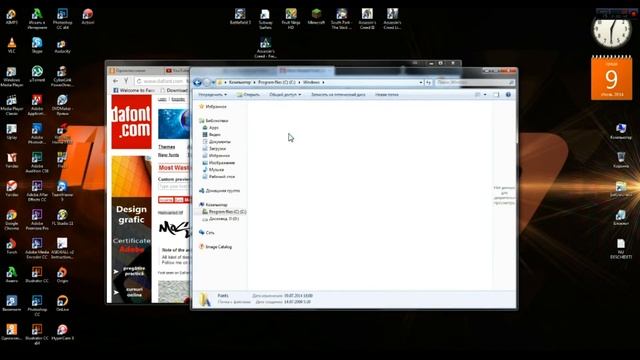The width and height of the screenshot is (640, 360).
Task: Open the Skype desktop icon
Action: point(37,45)
